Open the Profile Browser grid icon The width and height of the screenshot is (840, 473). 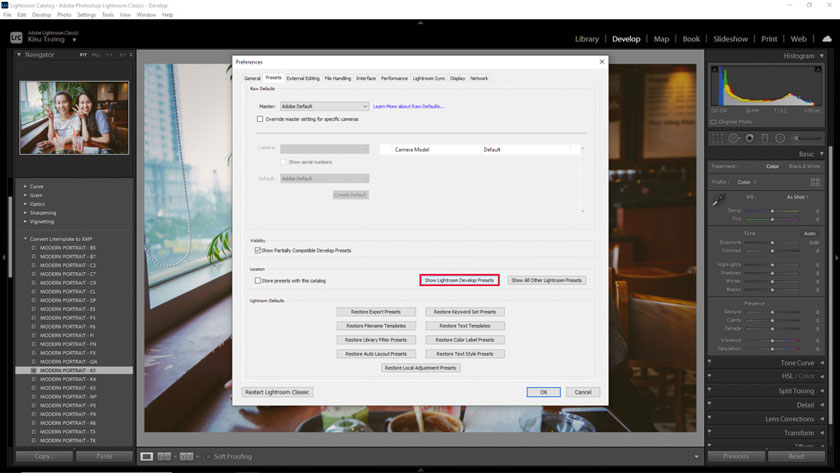click(815, 182)
